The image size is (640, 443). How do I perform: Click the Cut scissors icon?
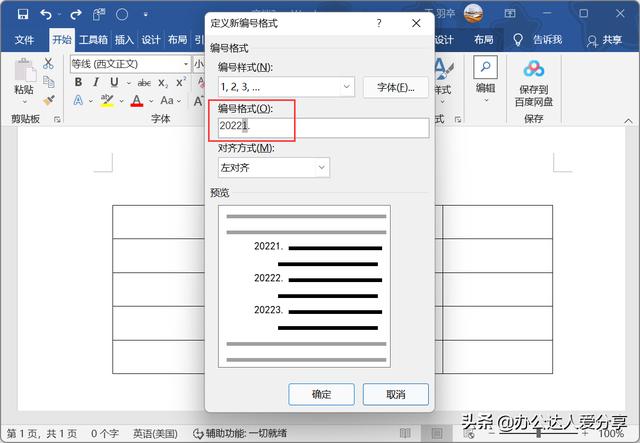[x=48, y=63]
